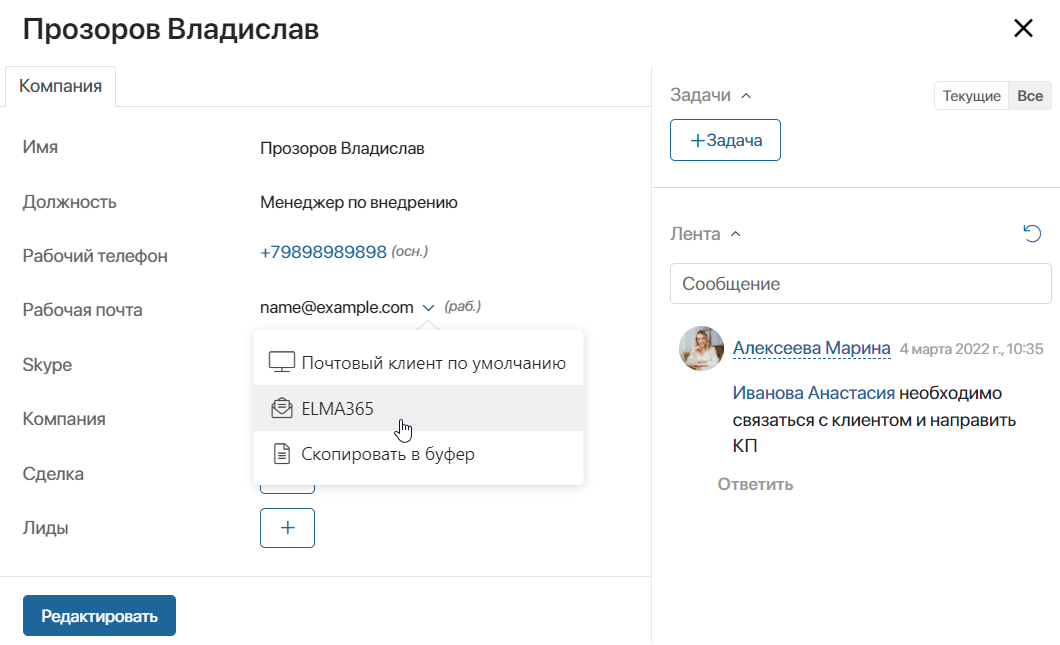Close the Прозоров Владислав contact card
The height and width of the screenshot is (645, 1060).
1023,28
